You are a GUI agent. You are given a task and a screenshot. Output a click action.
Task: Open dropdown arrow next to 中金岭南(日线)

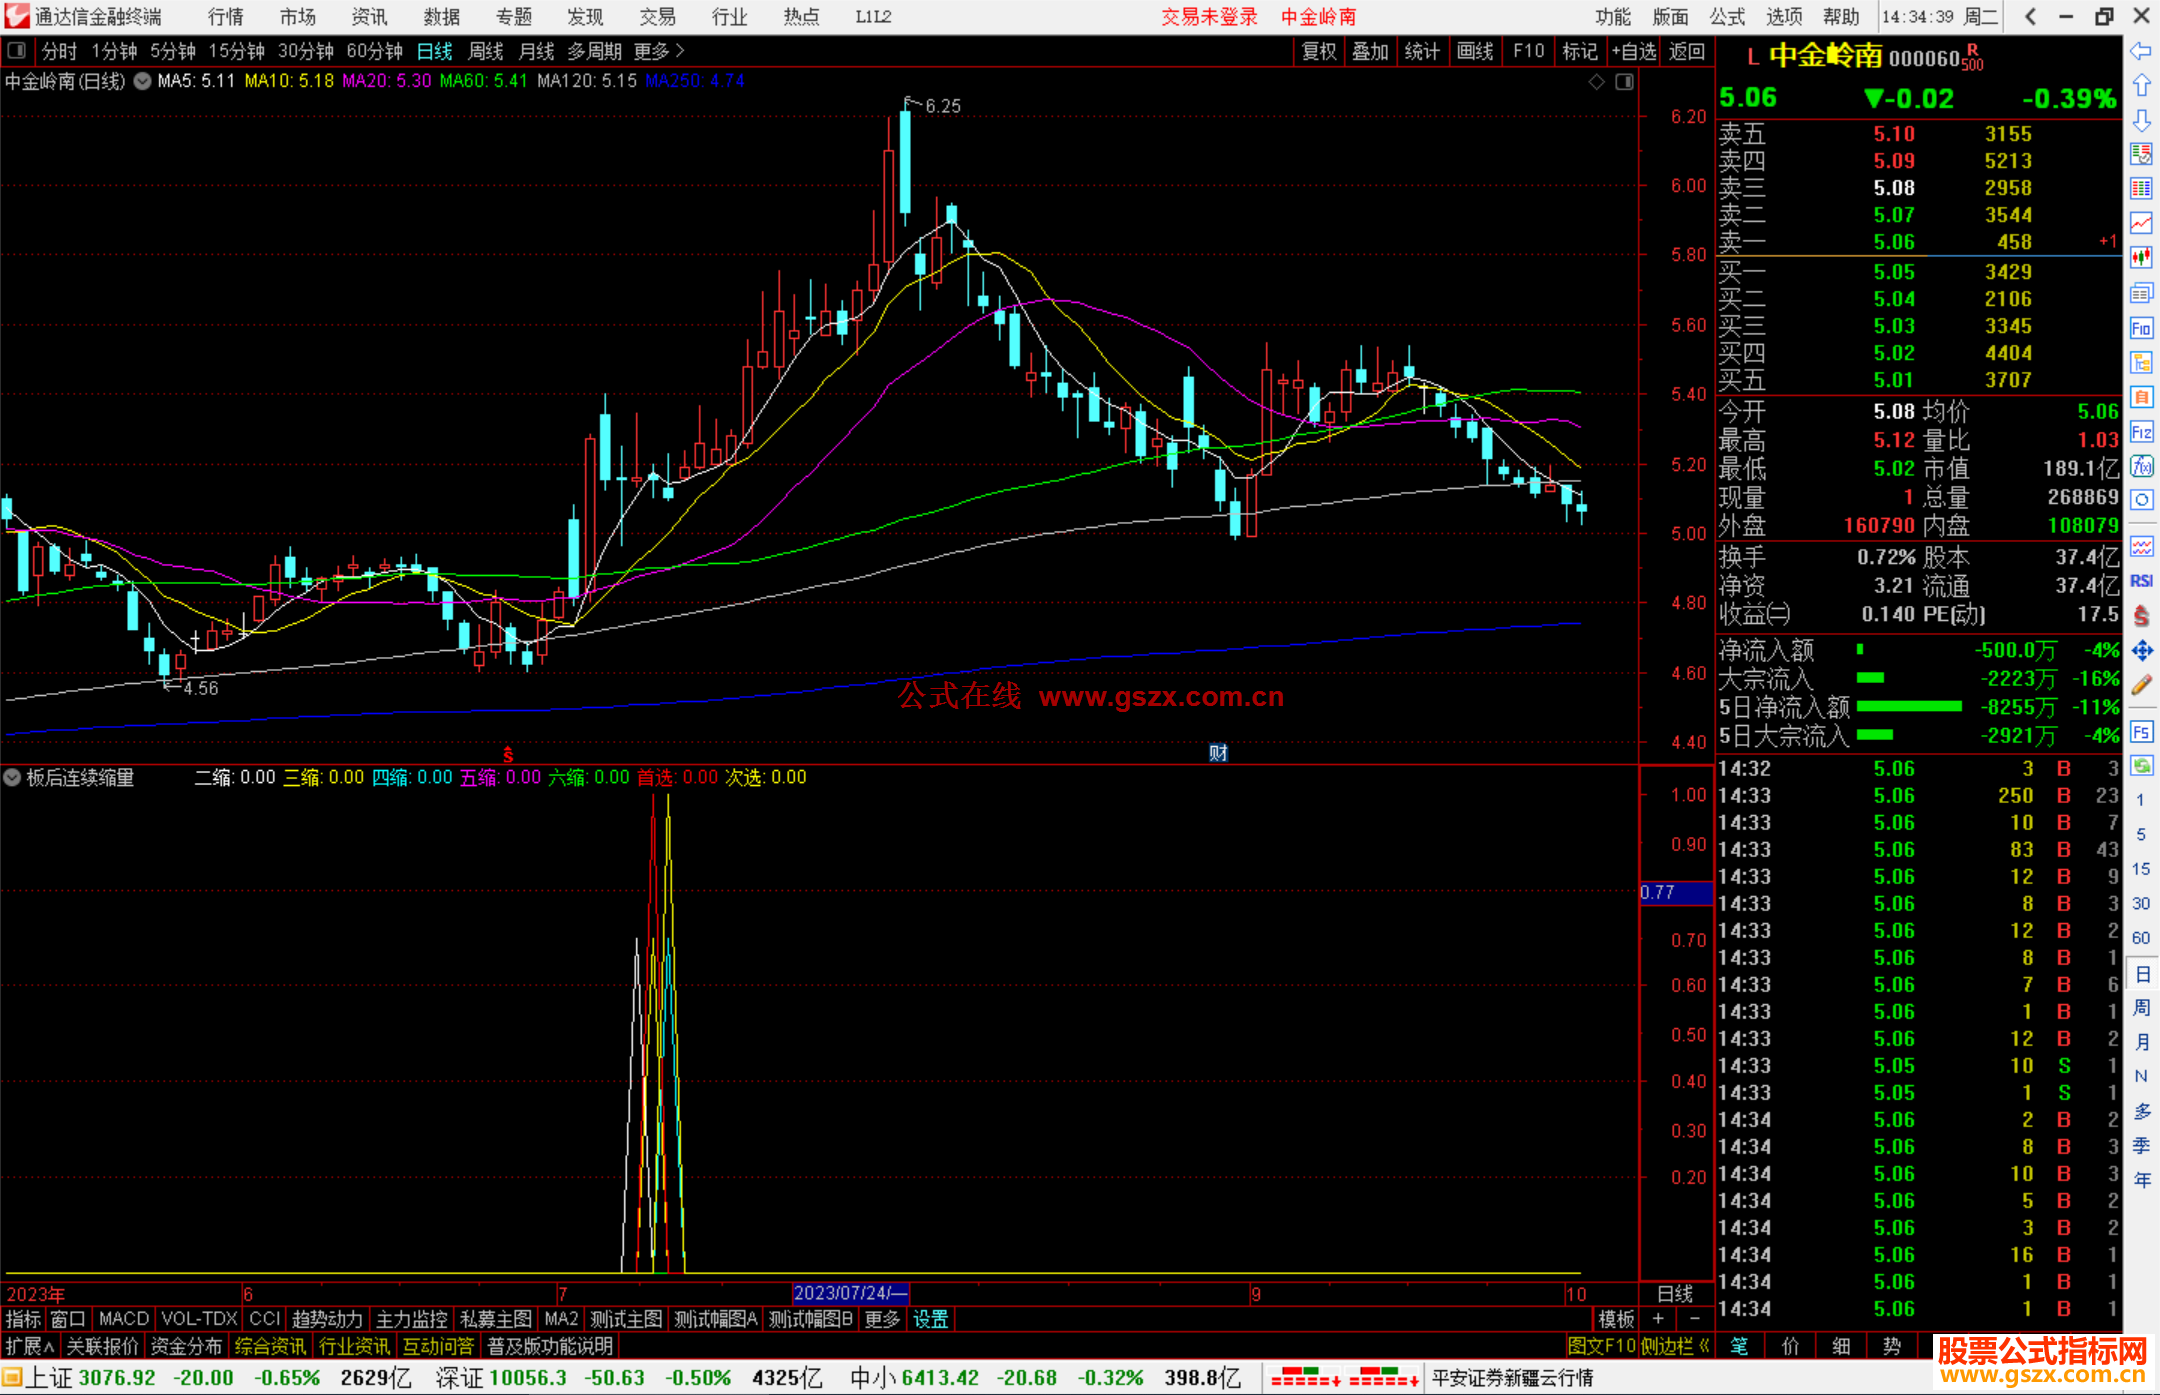[142, 82]
